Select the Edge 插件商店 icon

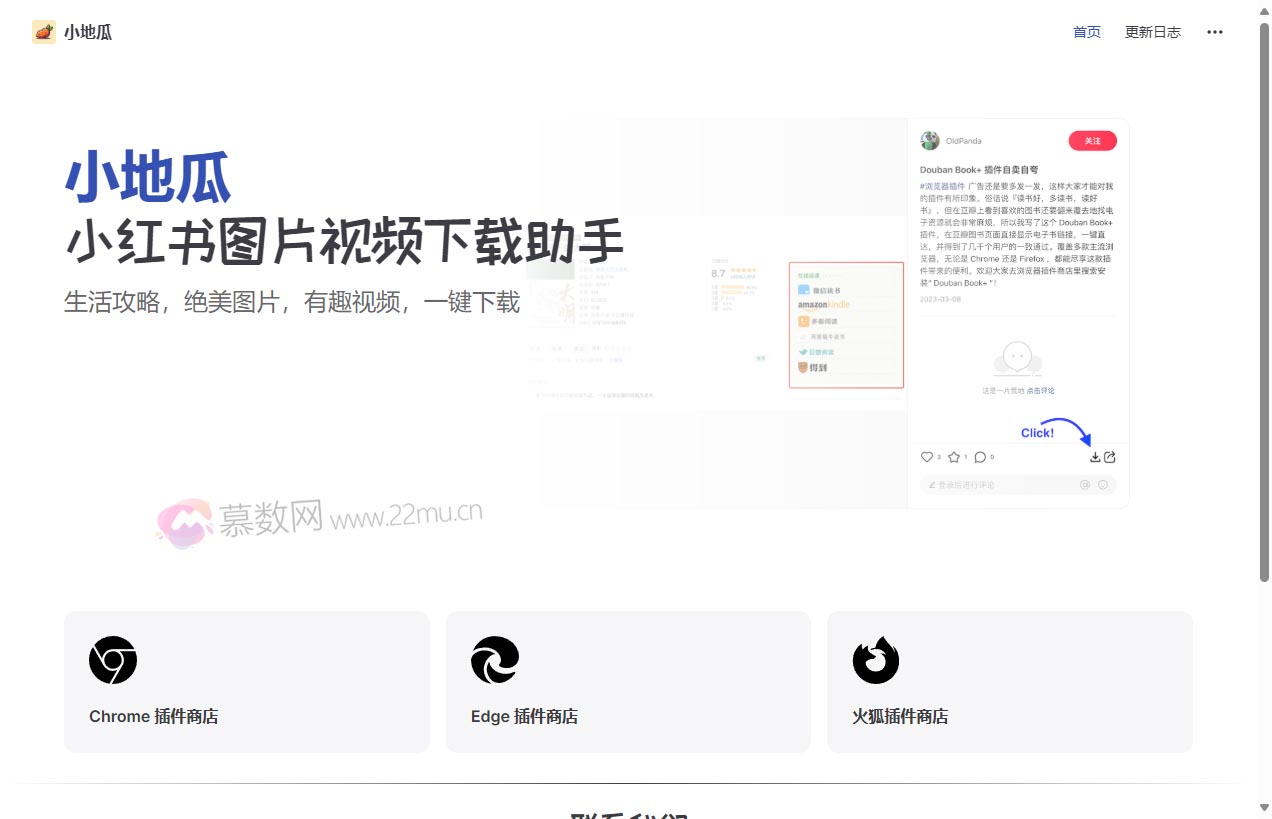click(494, 660)
